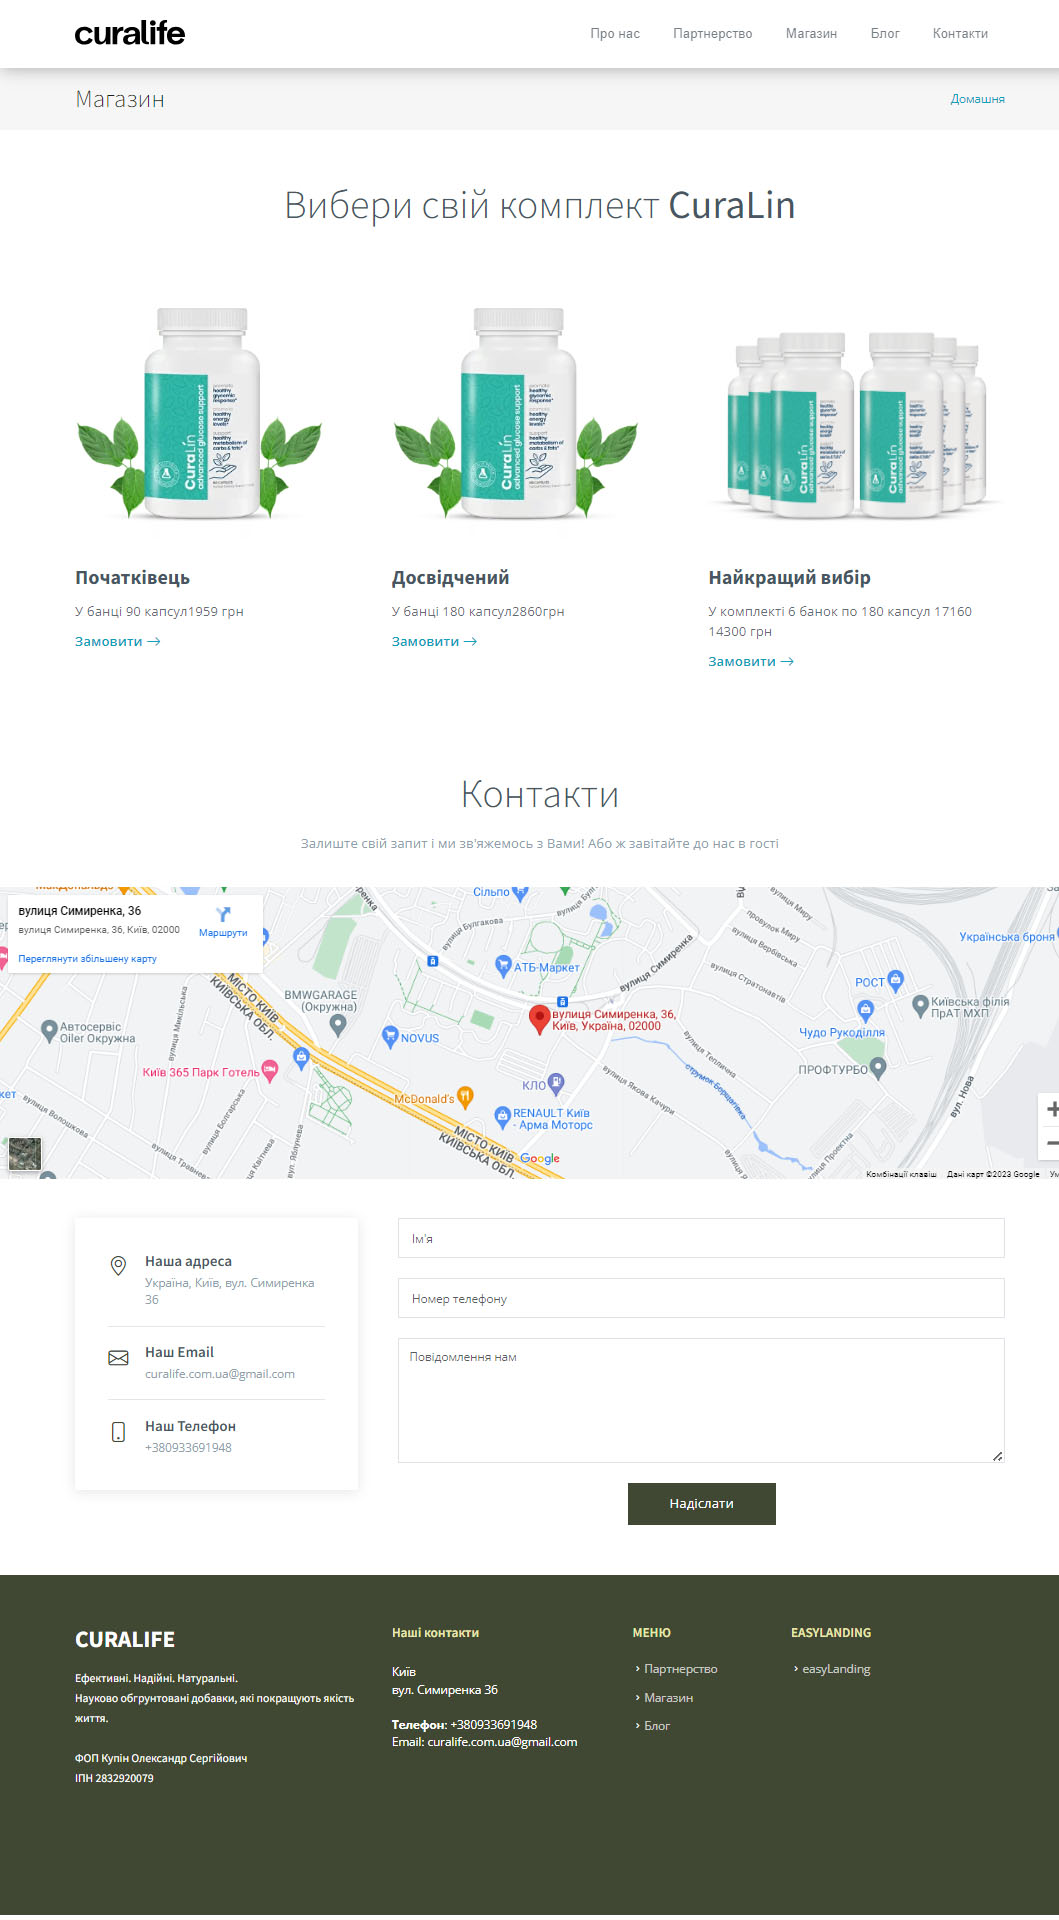Viewport: 1059px width, 1920px height.
Task: Click the Початківець package heading
Action: tap(132, 578)
